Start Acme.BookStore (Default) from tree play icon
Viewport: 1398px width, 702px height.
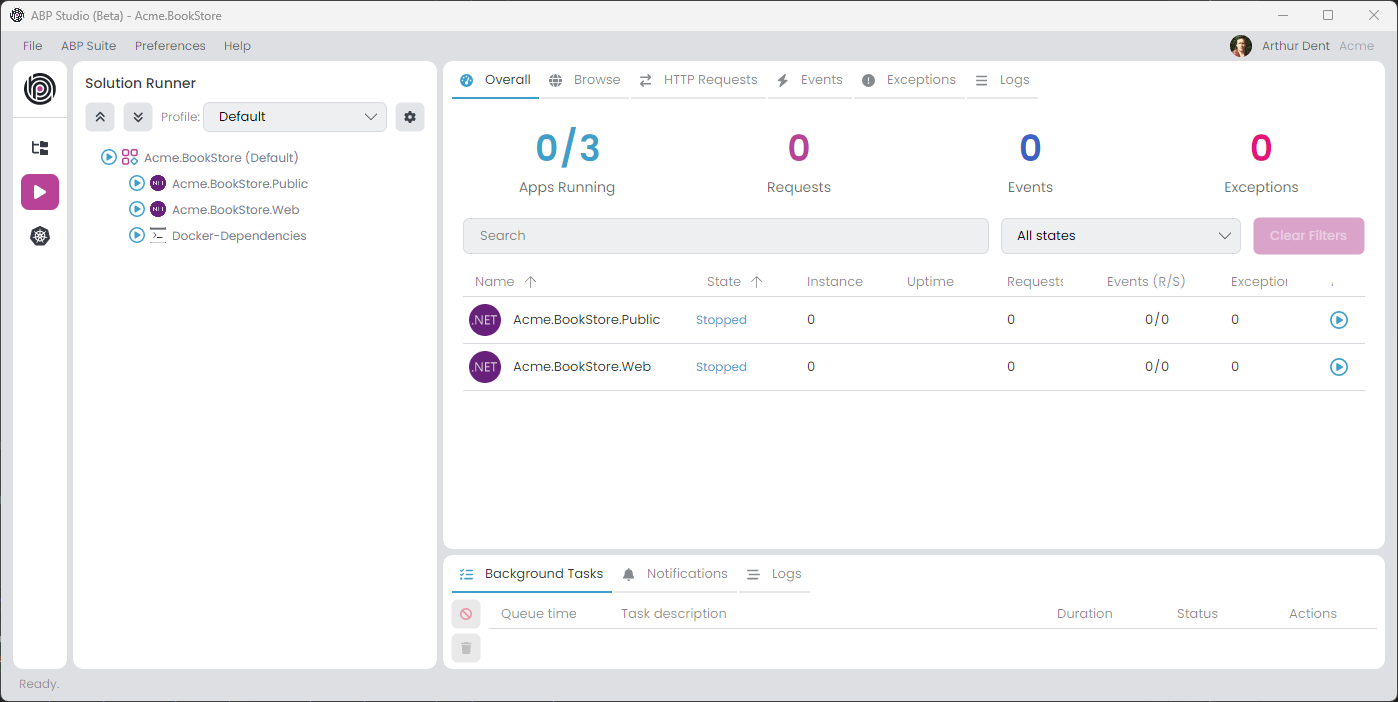[109, 157]
